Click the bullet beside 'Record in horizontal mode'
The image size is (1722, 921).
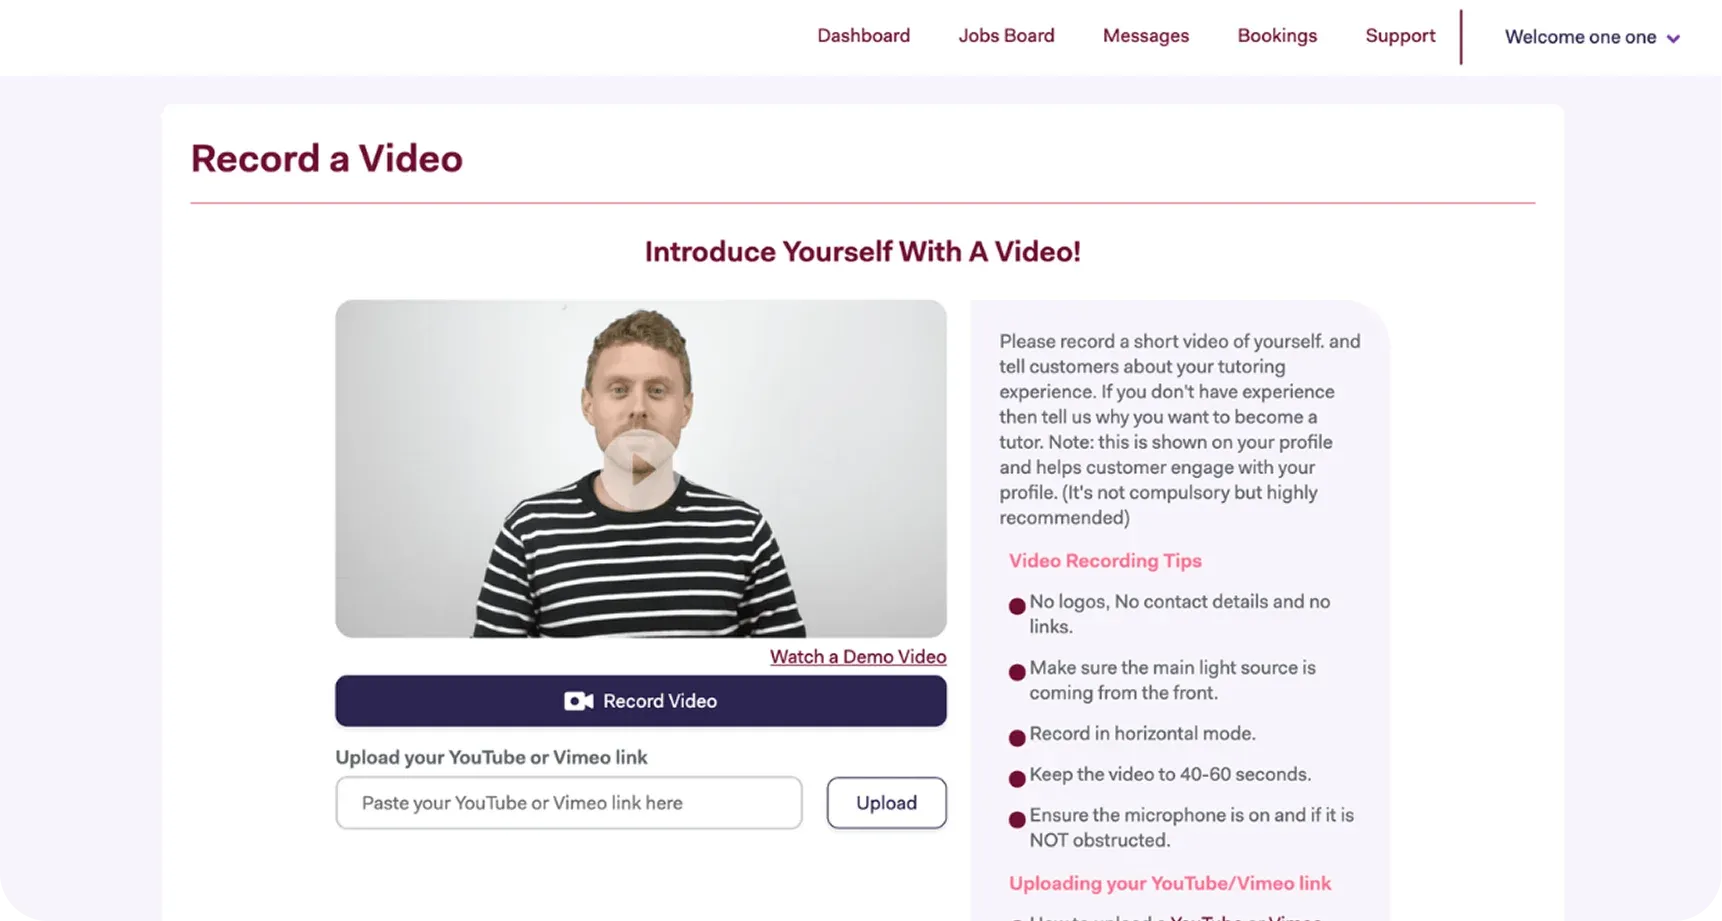pos(1017,738)
